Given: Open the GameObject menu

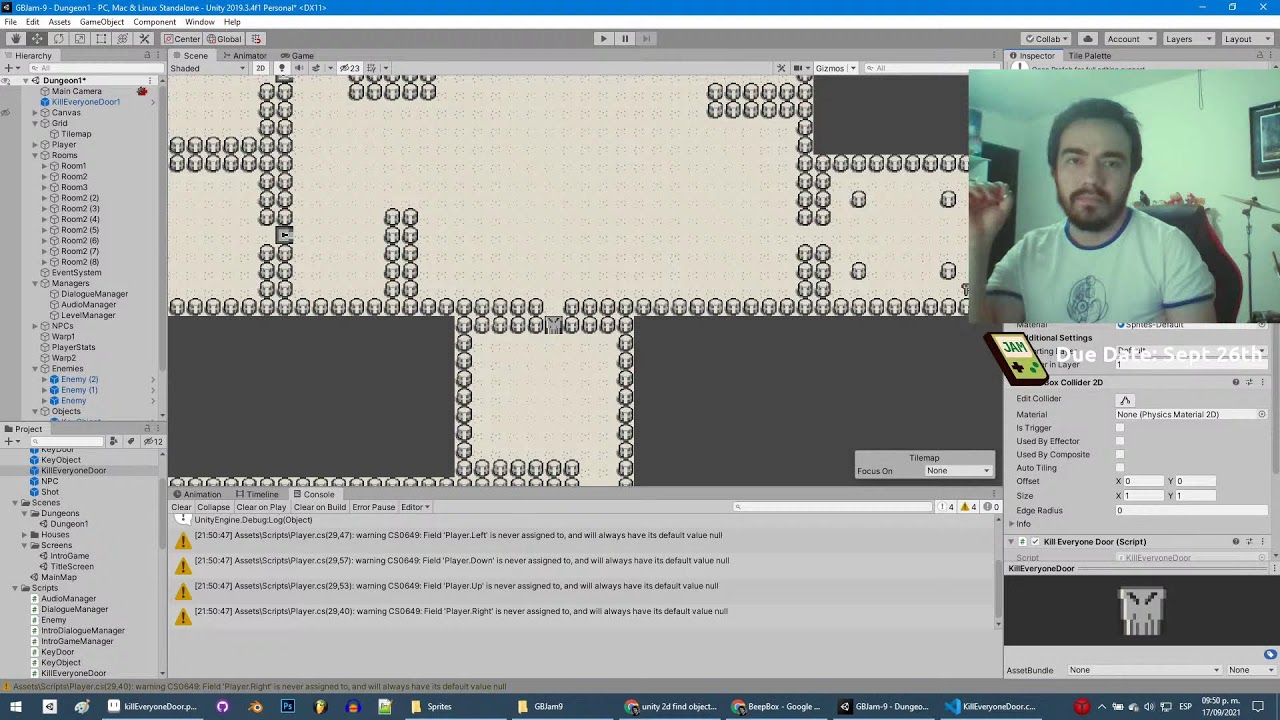Looking at the screenshot, I should tap(102, 22).
